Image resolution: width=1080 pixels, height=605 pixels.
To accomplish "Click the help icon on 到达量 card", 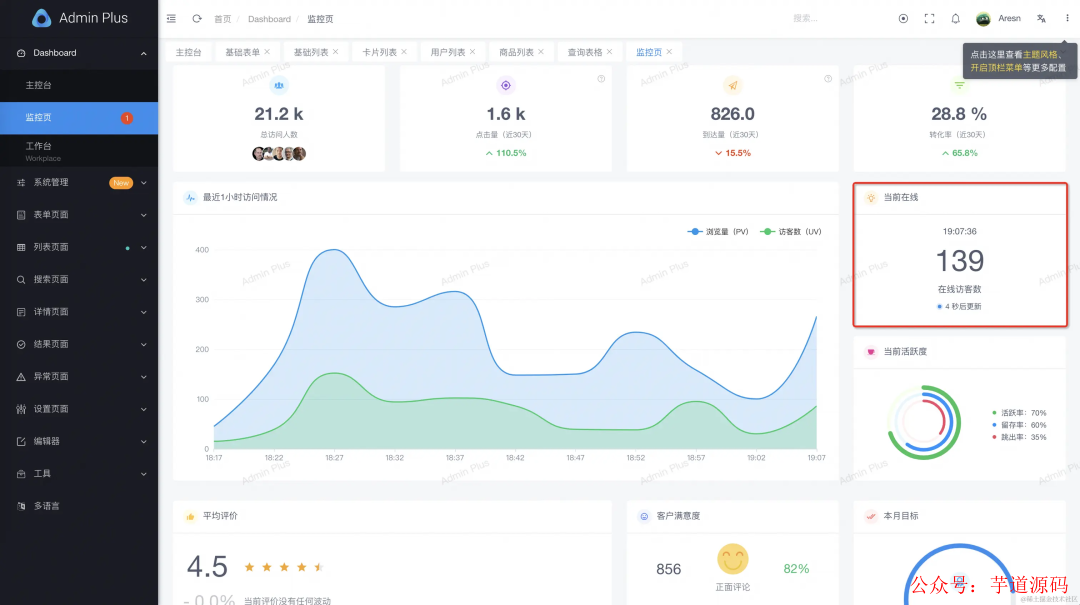I will pyautogui.click(x=828, y=79).
